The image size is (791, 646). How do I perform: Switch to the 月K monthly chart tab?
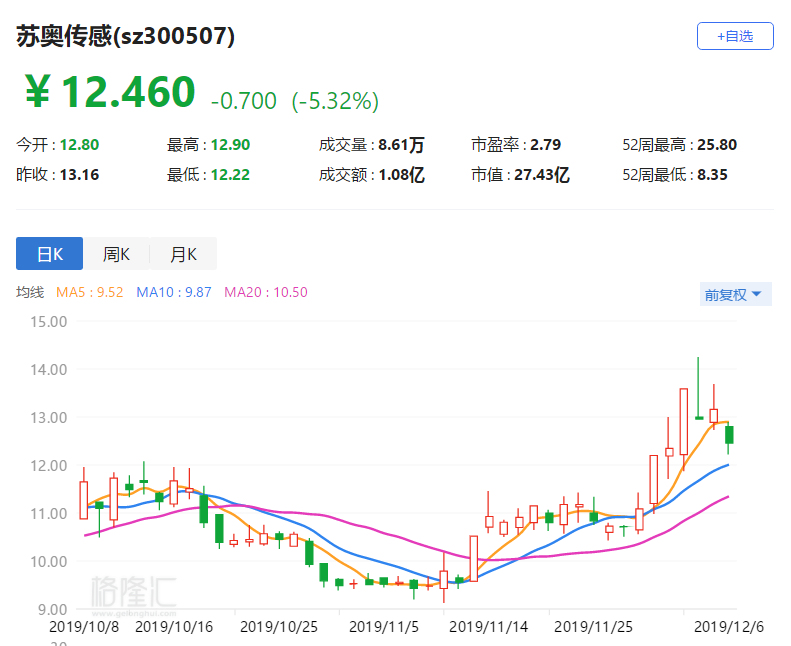click(x=184, y=254)
